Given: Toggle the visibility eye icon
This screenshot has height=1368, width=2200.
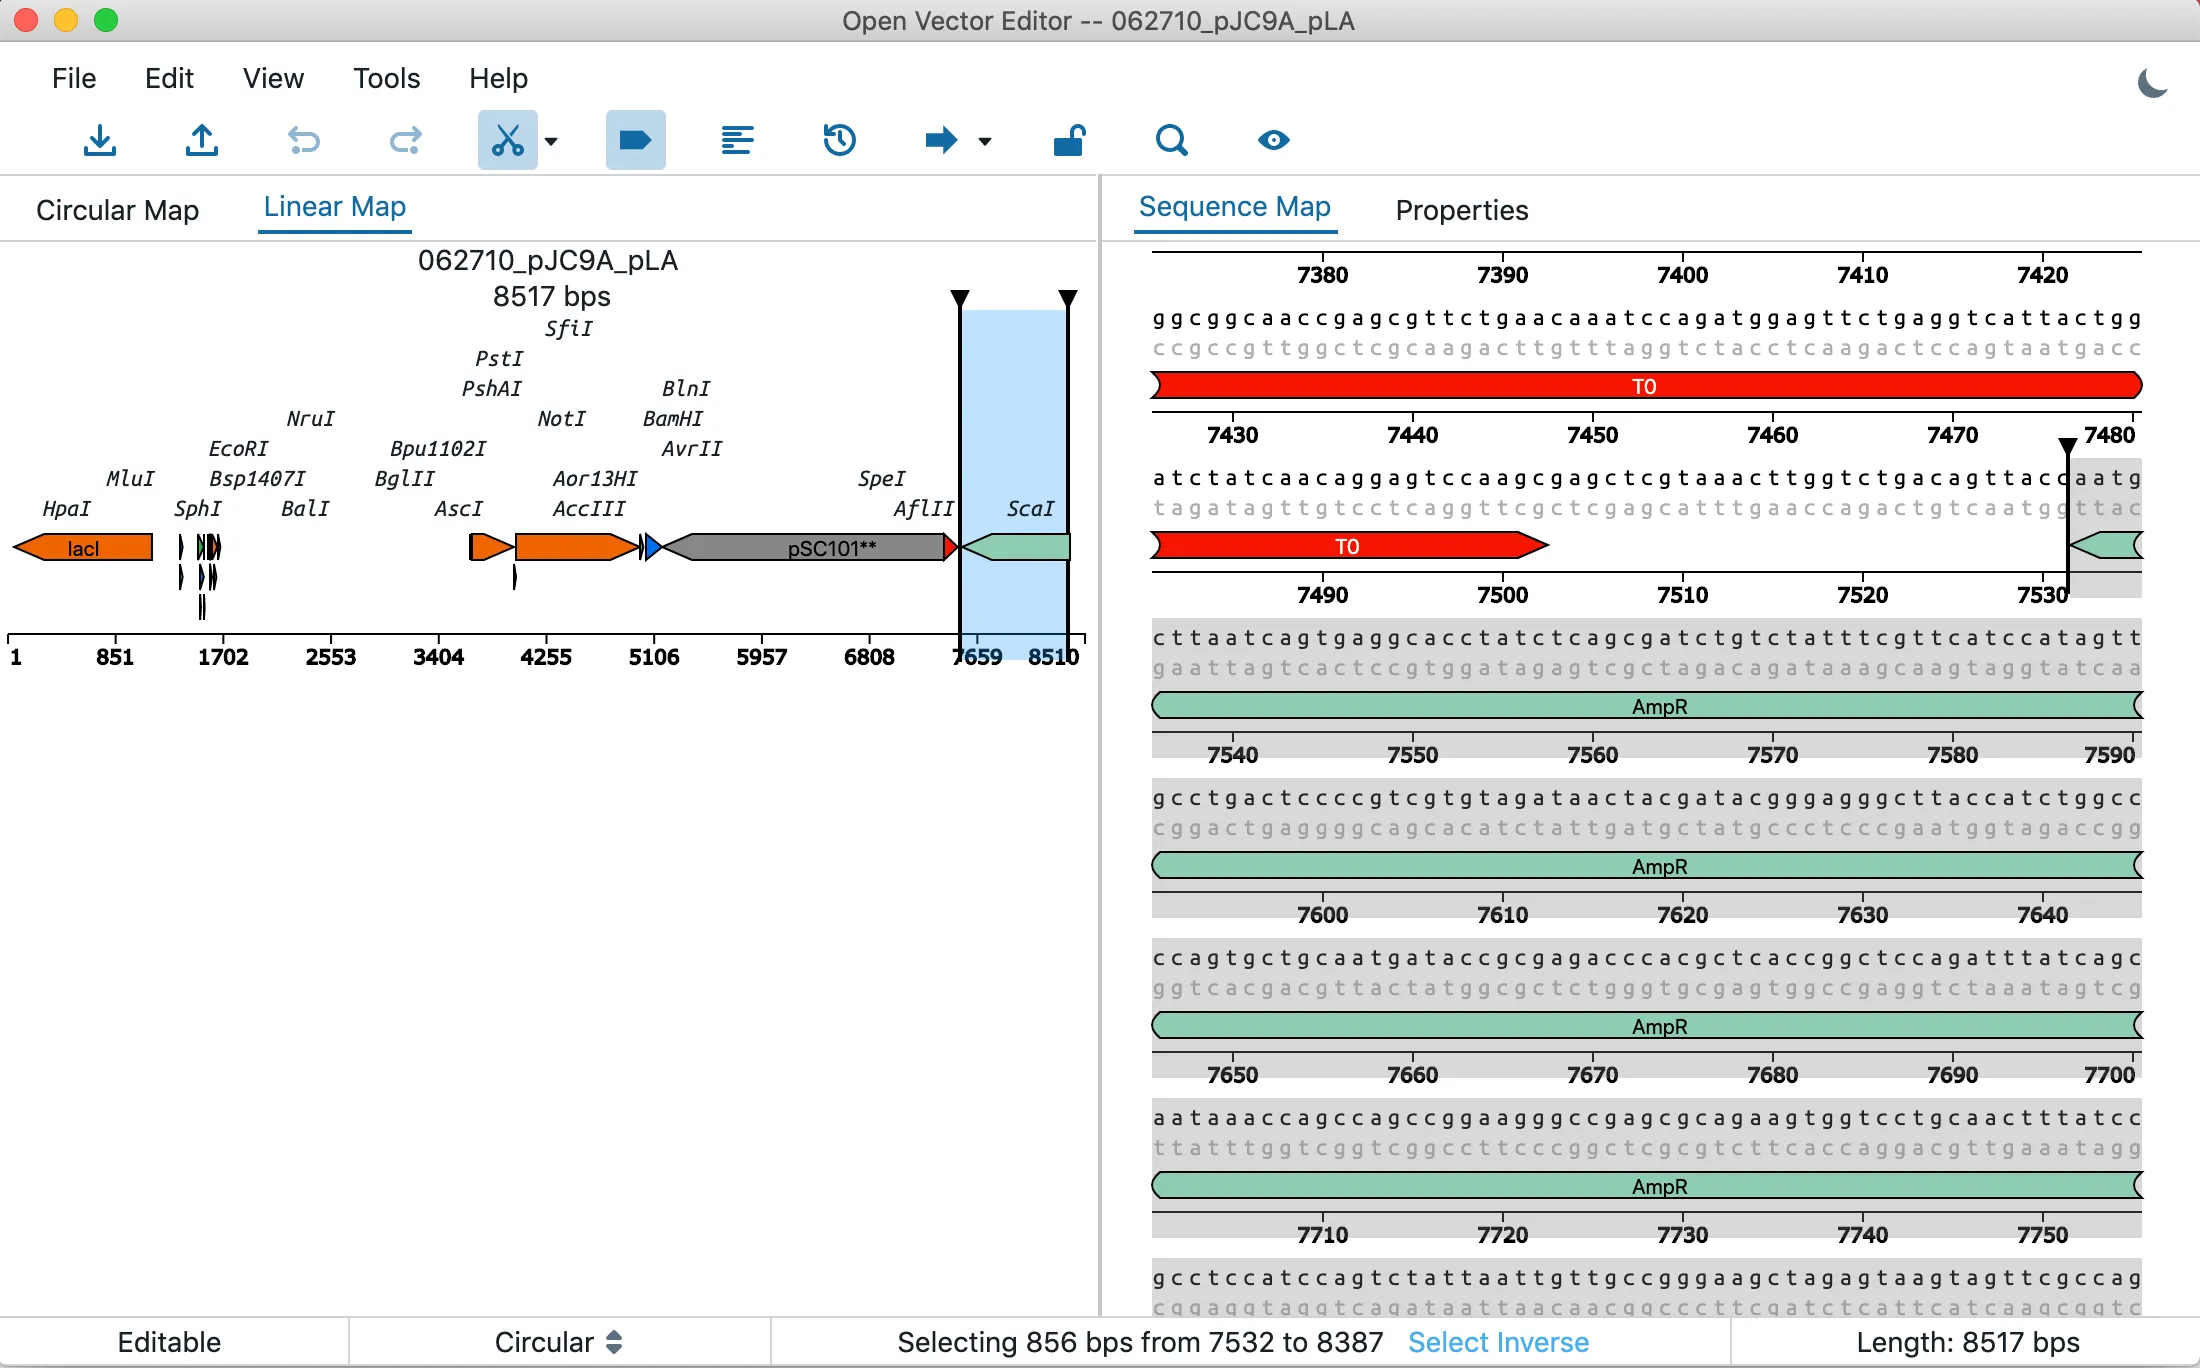Looking at the screenshot, I should (1272, 140).
